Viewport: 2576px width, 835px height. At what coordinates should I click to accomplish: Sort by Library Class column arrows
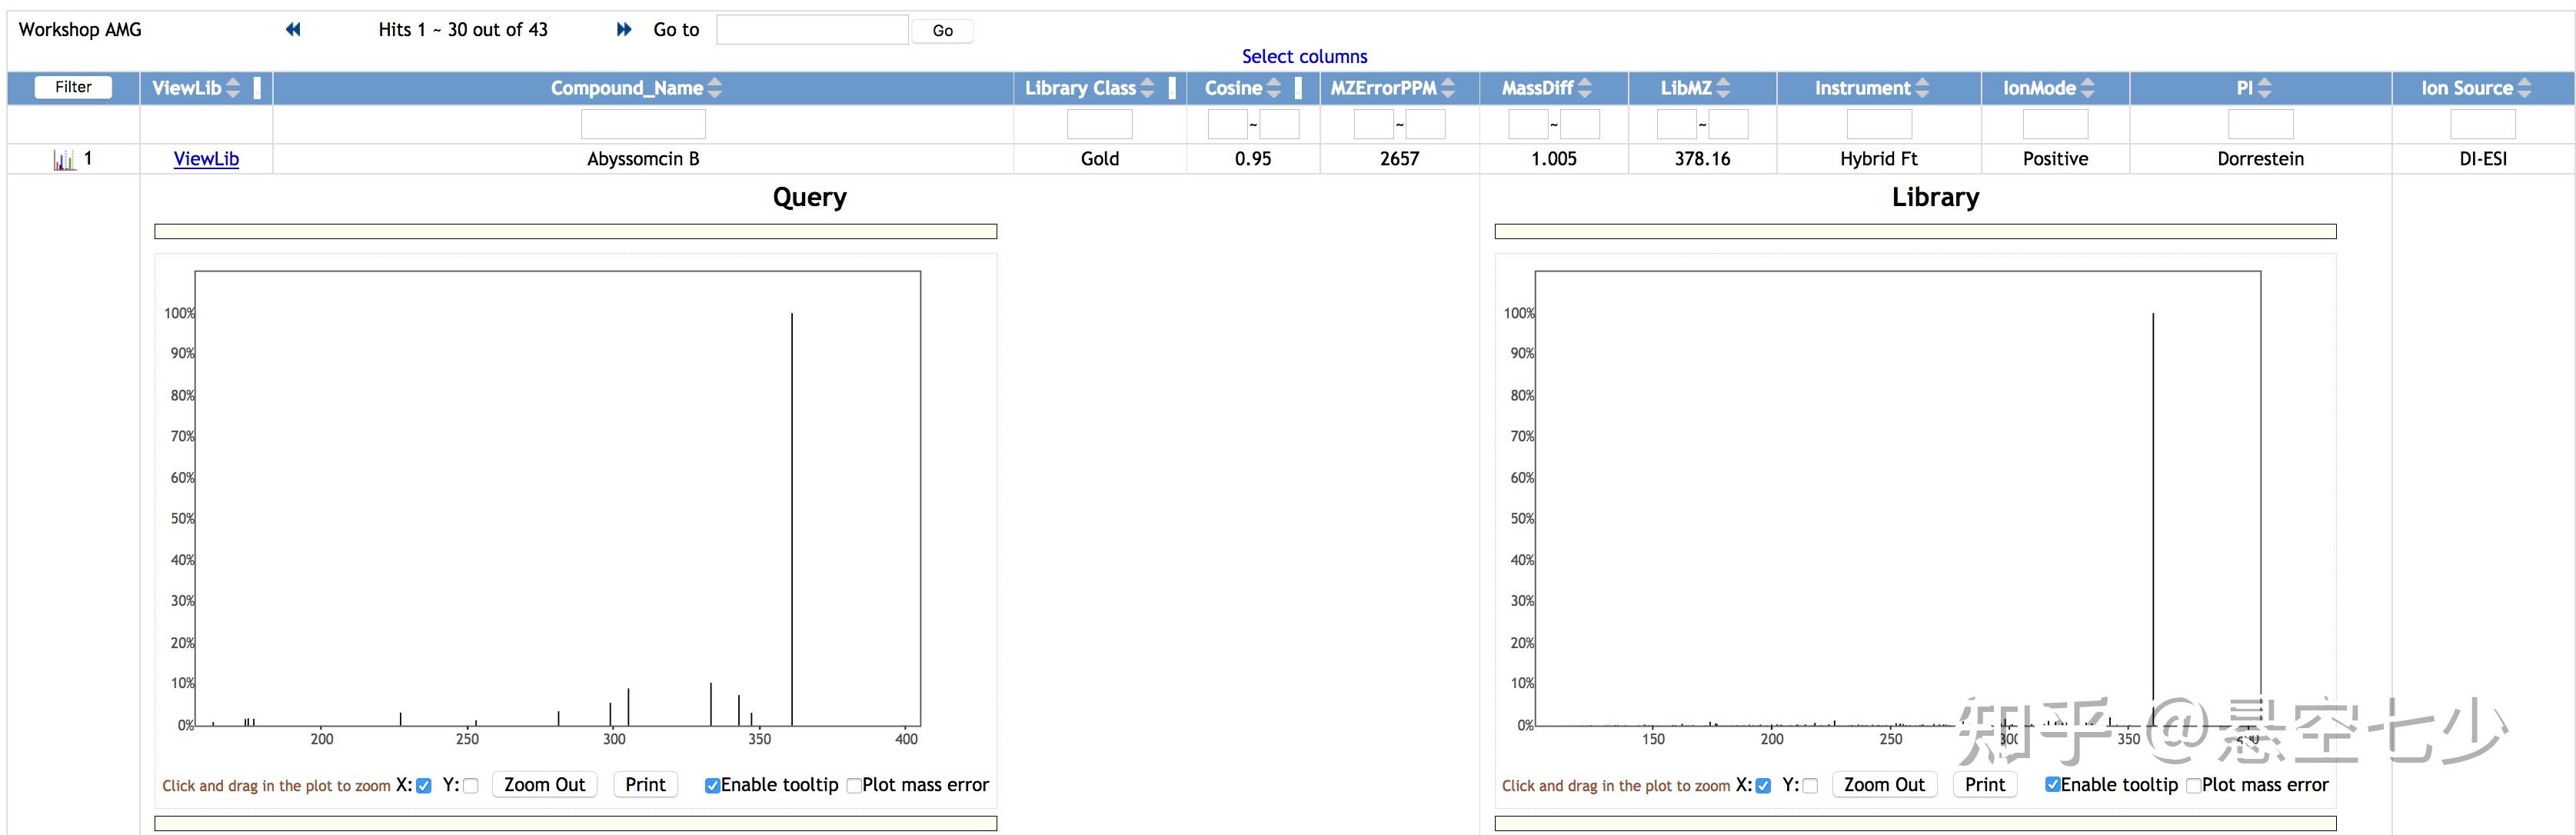(x=1147, y=88)
